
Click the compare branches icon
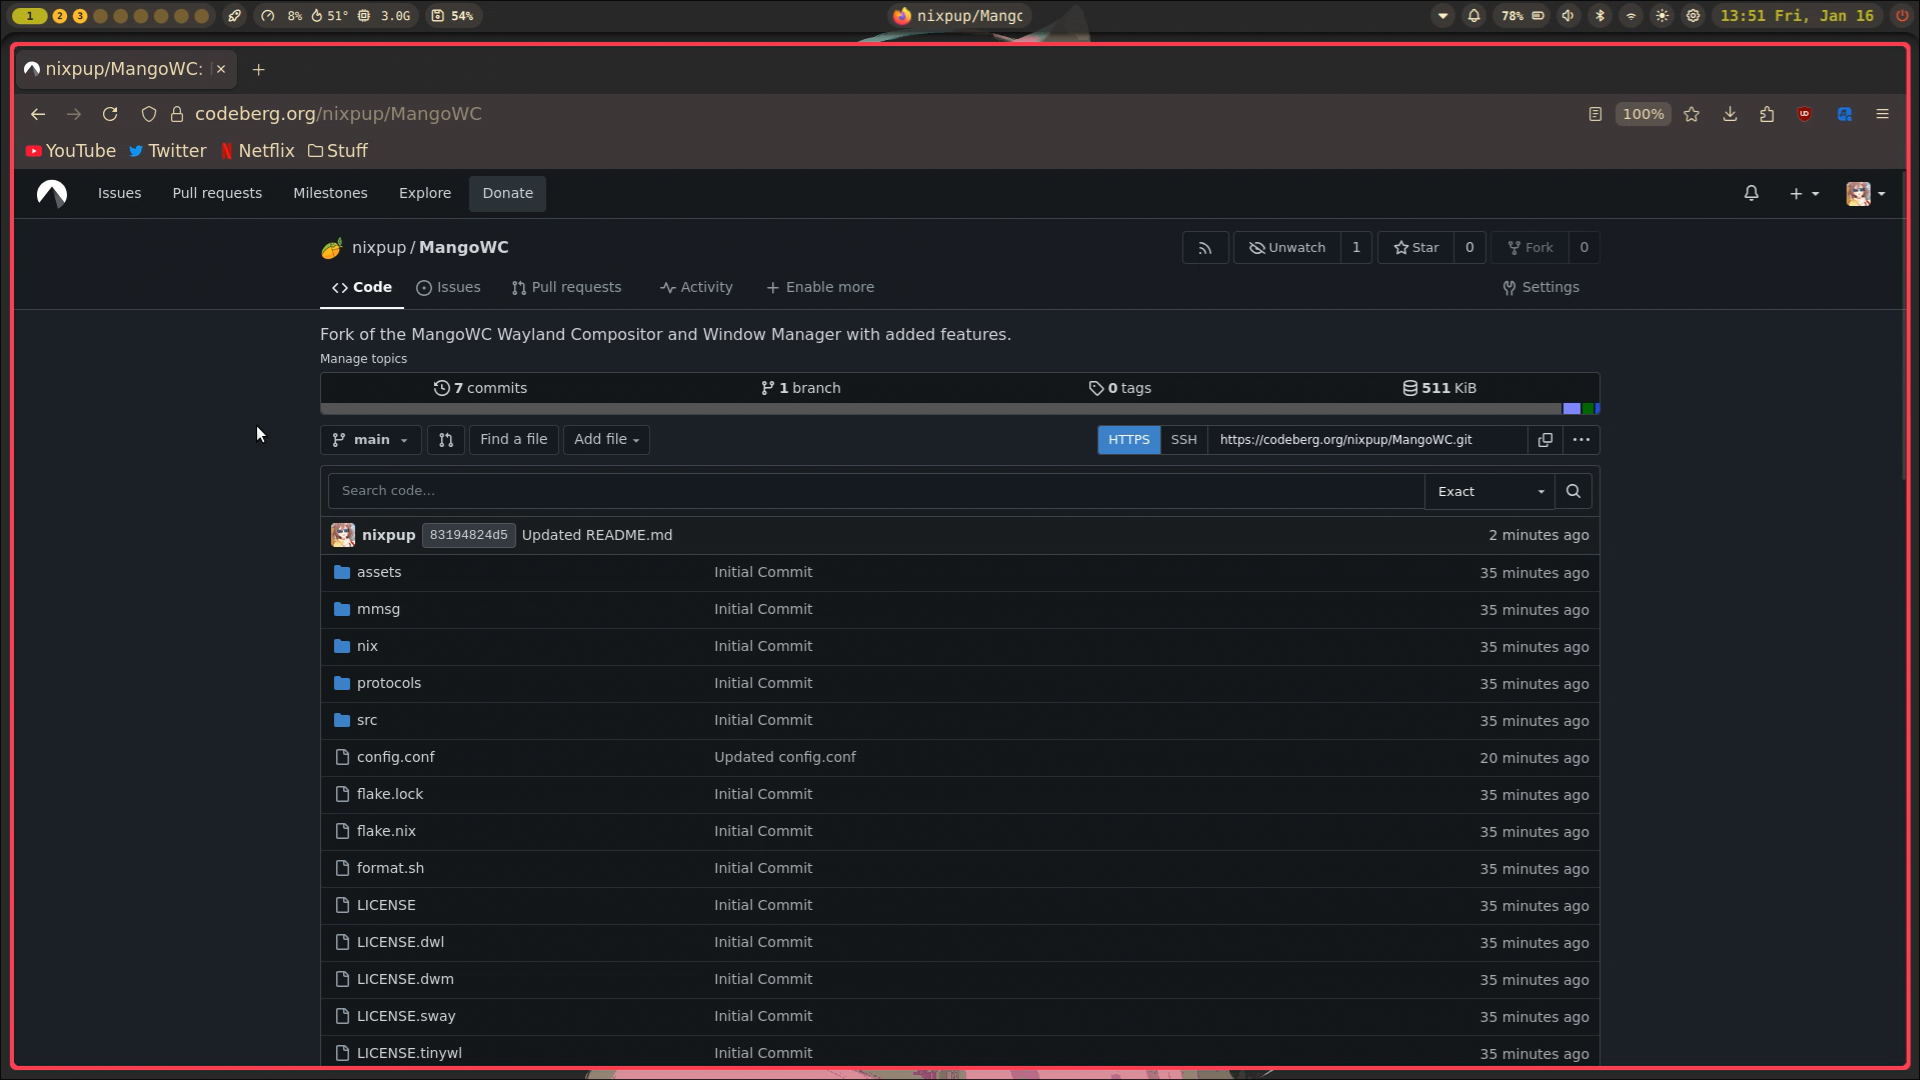tap(446, 440)
